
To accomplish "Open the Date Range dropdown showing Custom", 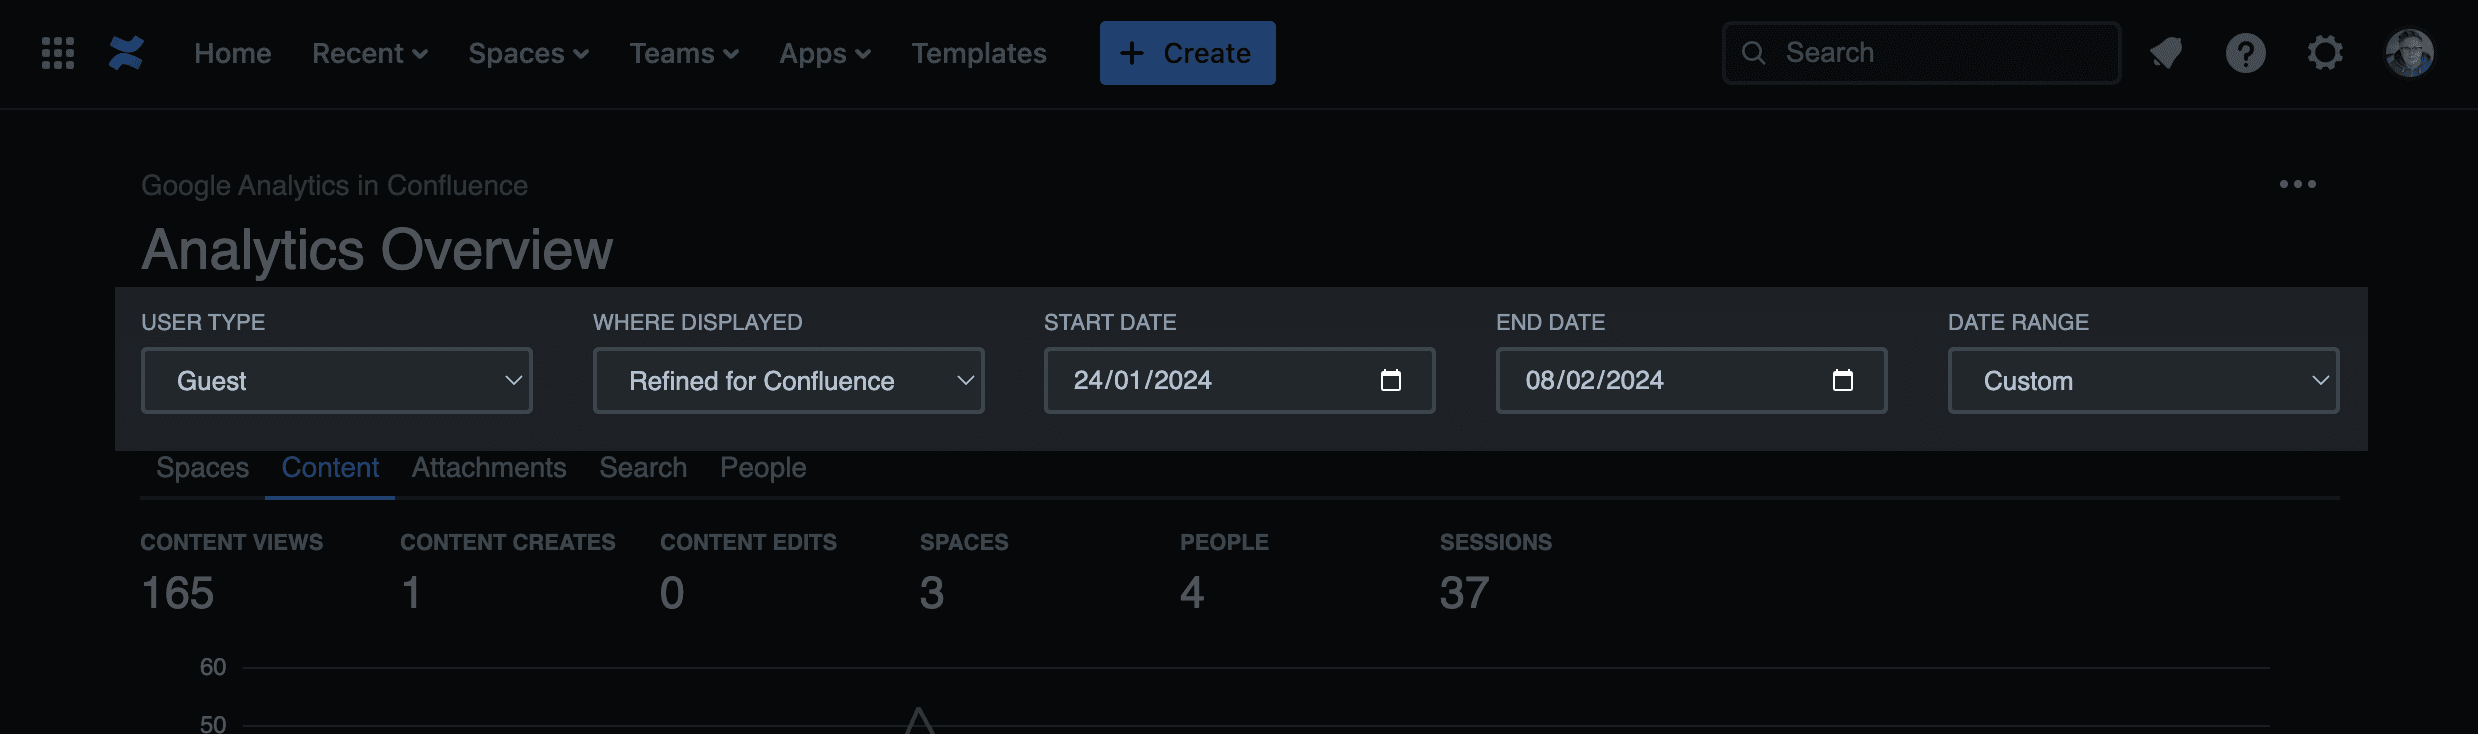I will point(2143,380).
